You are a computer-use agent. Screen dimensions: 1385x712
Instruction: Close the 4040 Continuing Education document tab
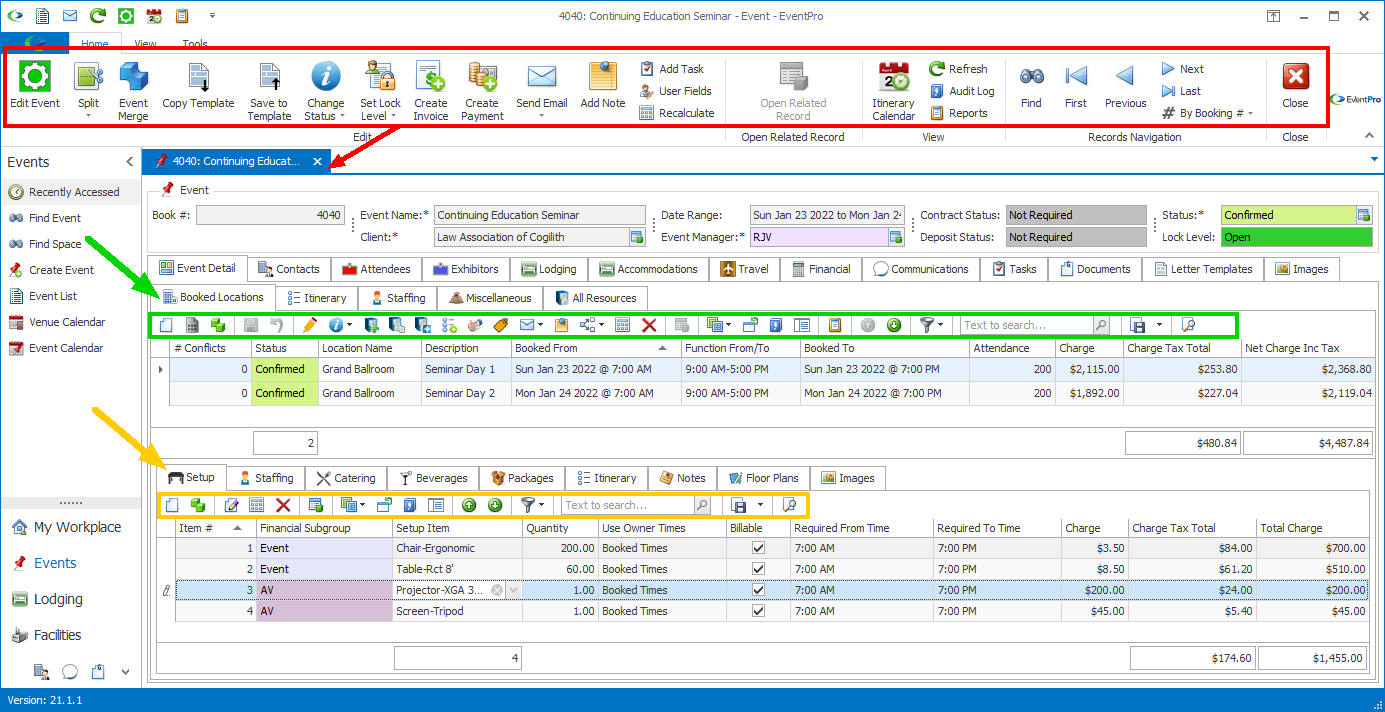(x=317, y=161)
